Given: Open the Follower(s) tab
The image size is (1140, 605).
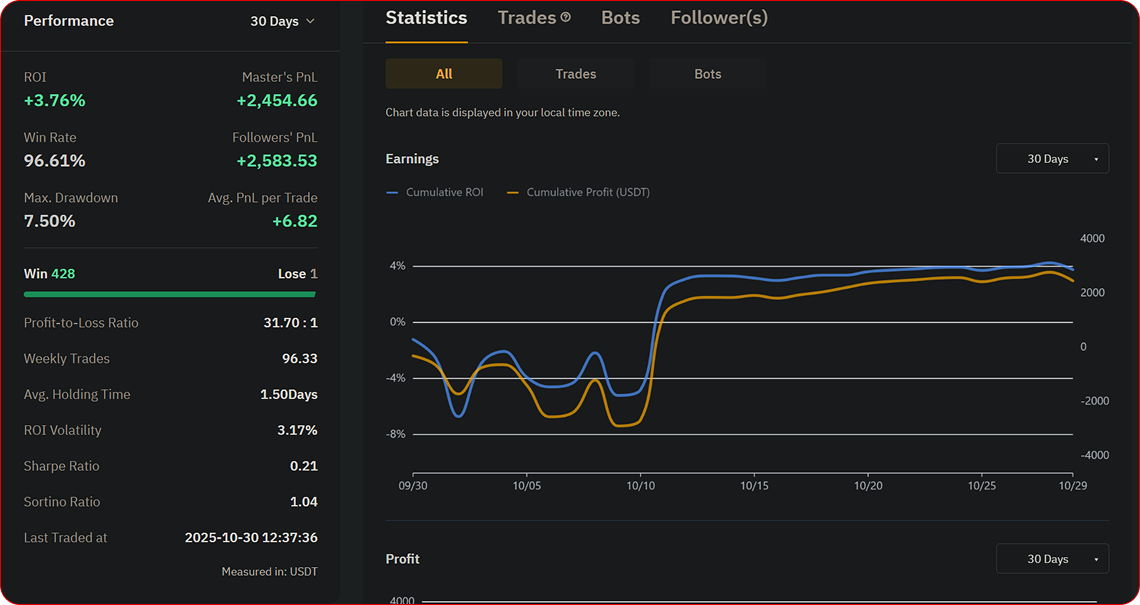Looking at the screenshot, I should click(719, 18).
